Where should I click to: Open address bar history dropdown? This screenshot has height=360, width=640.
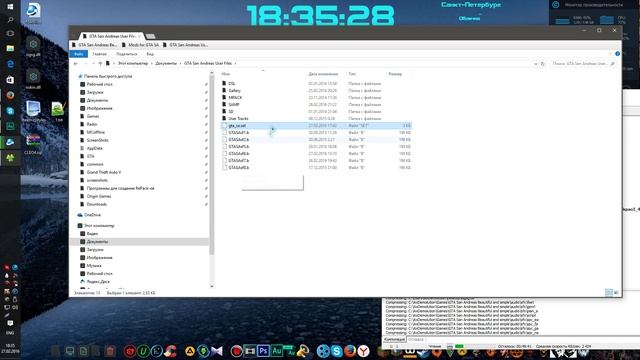536,64
